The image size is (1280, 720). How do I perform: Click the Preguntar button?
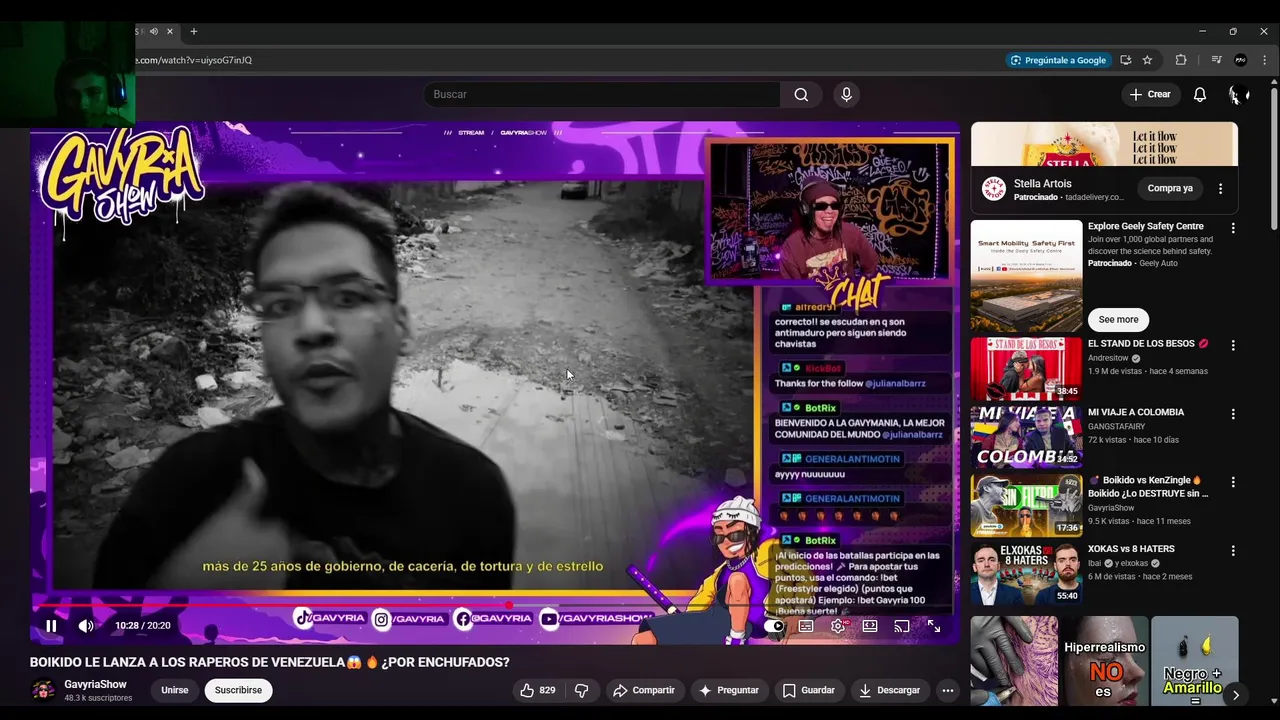click(729, 690)
